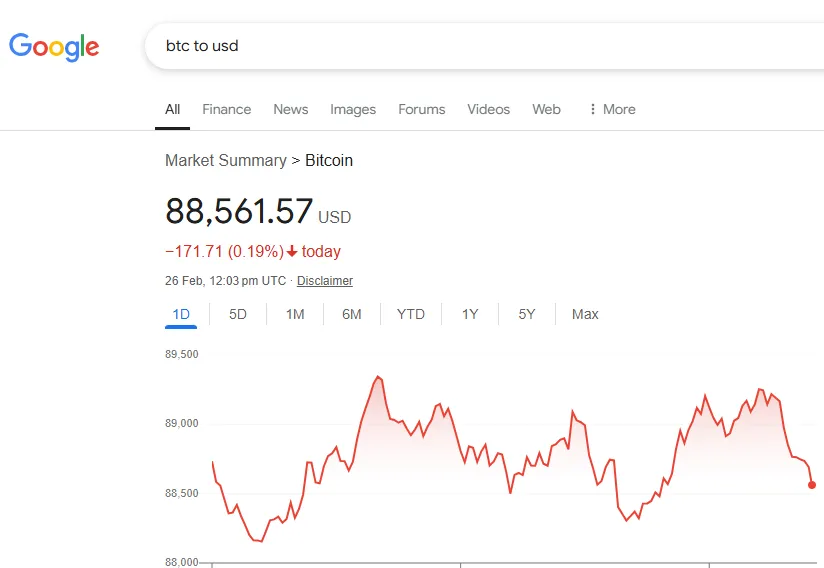This screenshot has width=824, height=568.
Task: Select the 5D chart range
Action: click(238, 314)
